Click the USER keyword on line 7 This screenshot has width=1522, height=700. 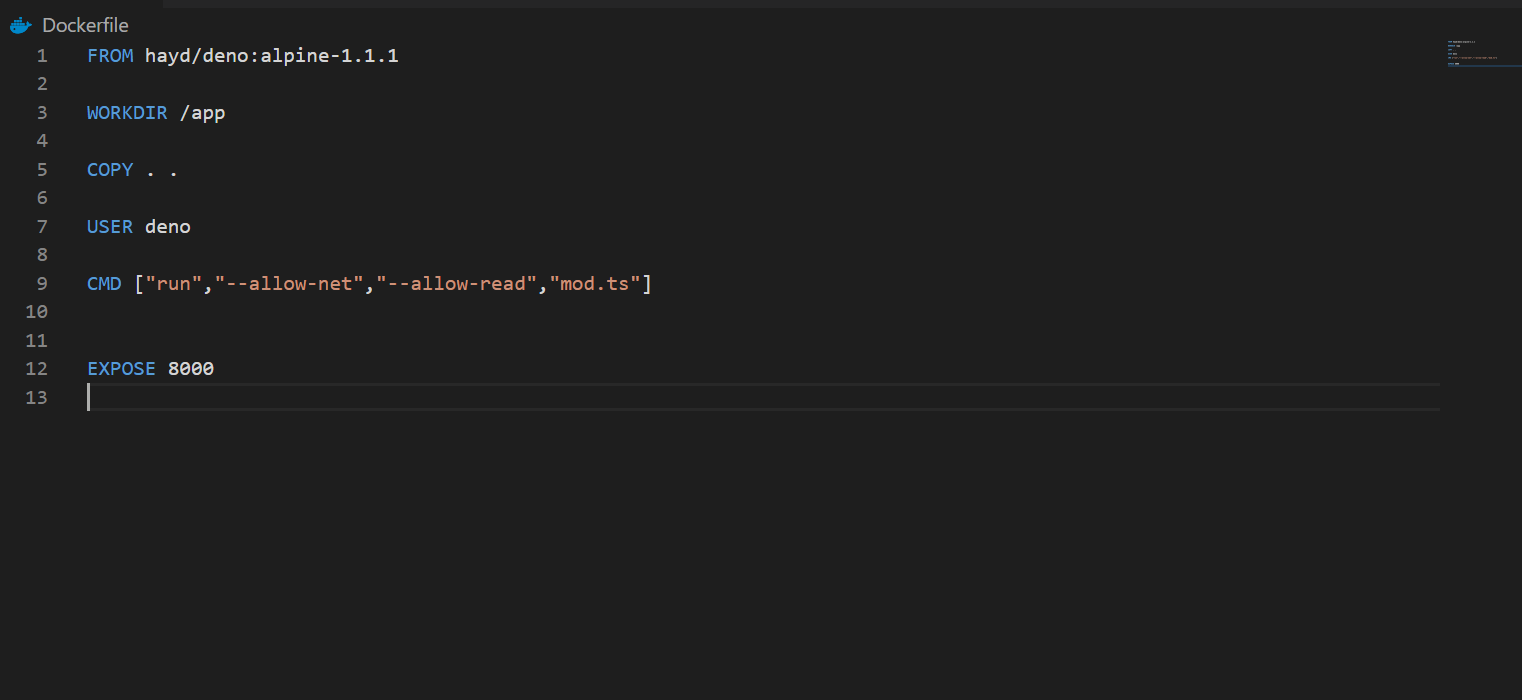[110, 227]
